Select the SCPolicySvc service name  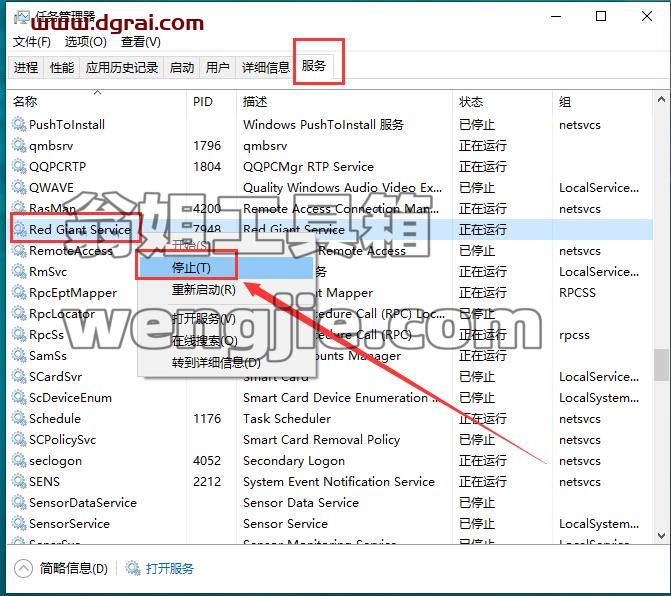click(63, 440)
